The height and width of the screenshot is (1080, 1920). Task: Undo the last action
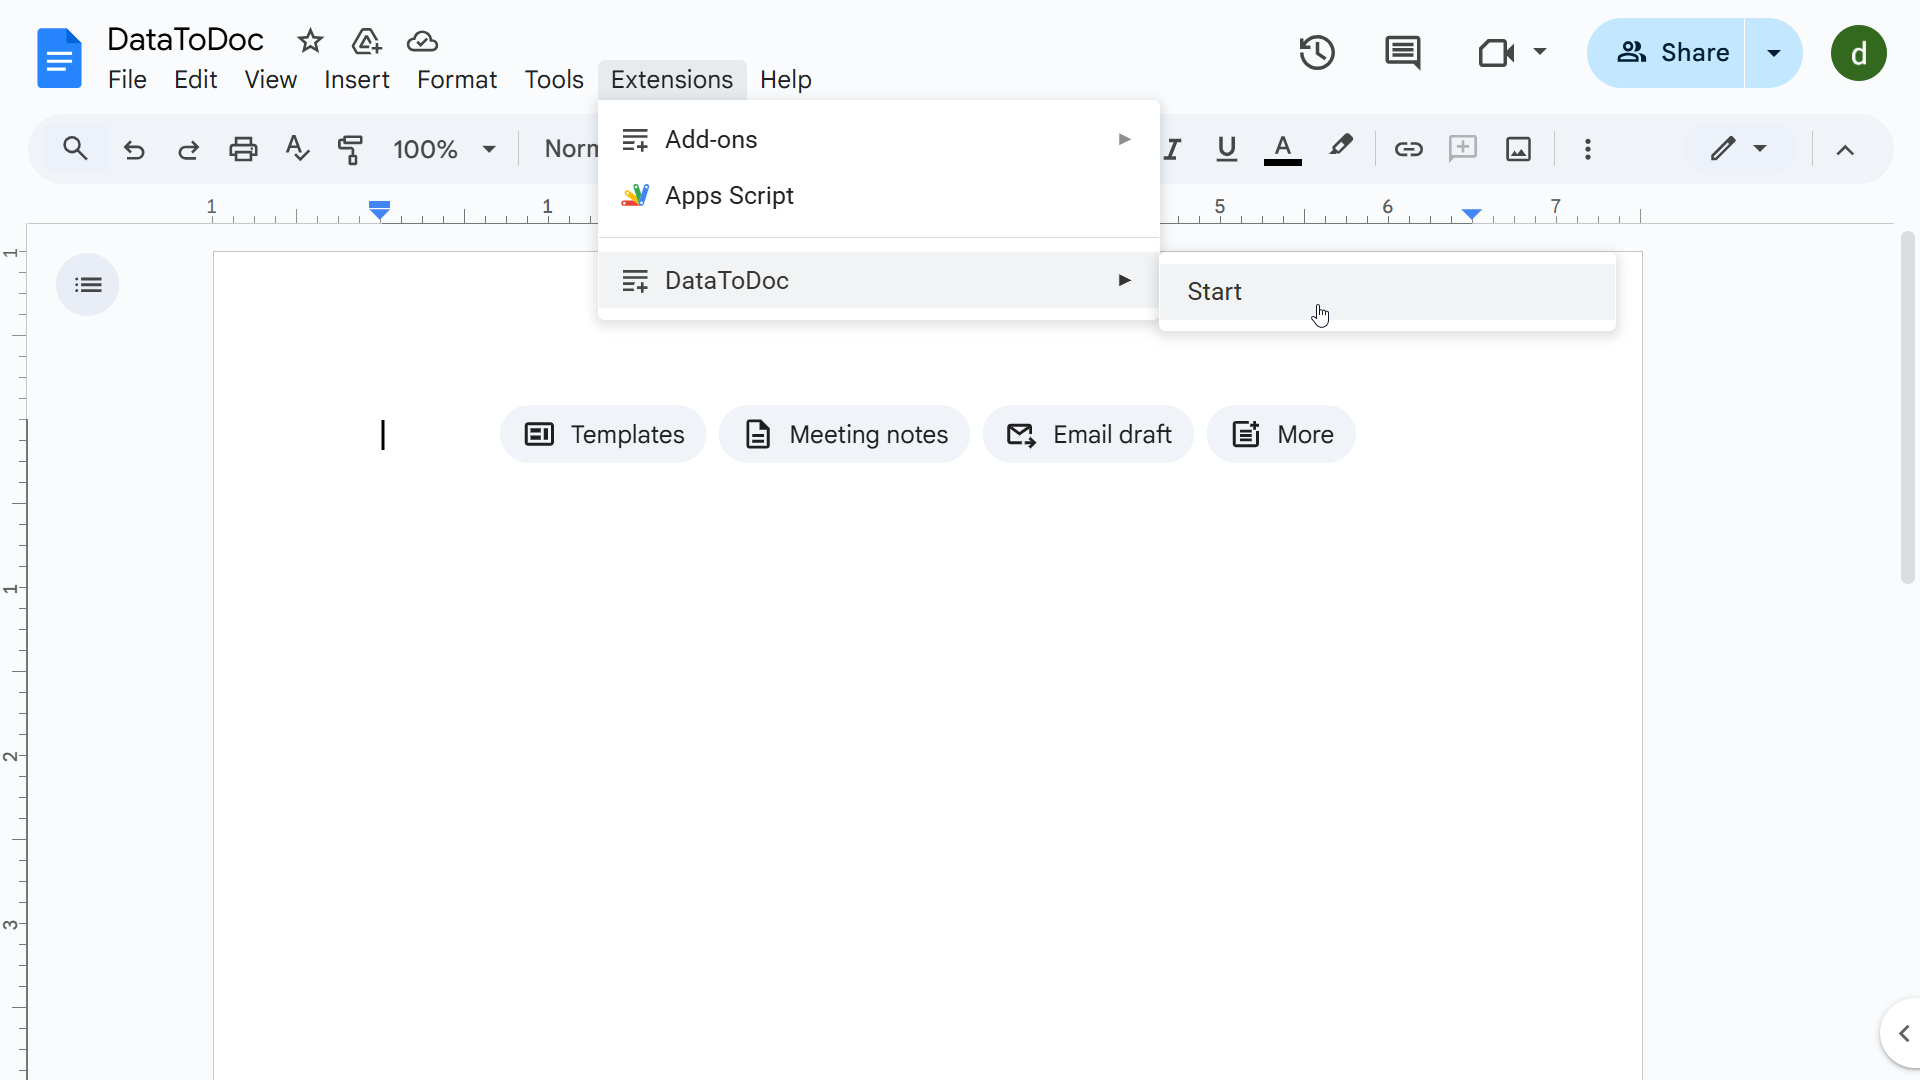click(x=134, y=149)
